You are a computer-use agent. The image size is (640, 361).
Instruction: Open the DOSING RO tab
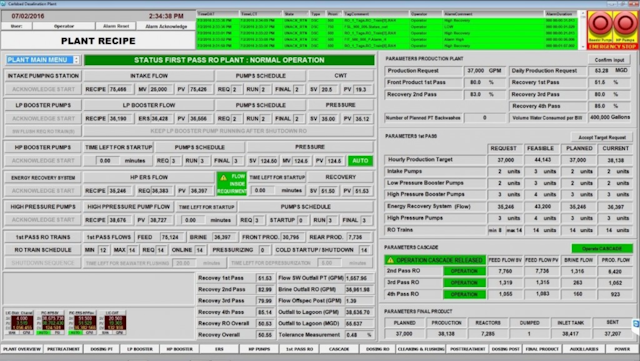(x=378, y=349)
